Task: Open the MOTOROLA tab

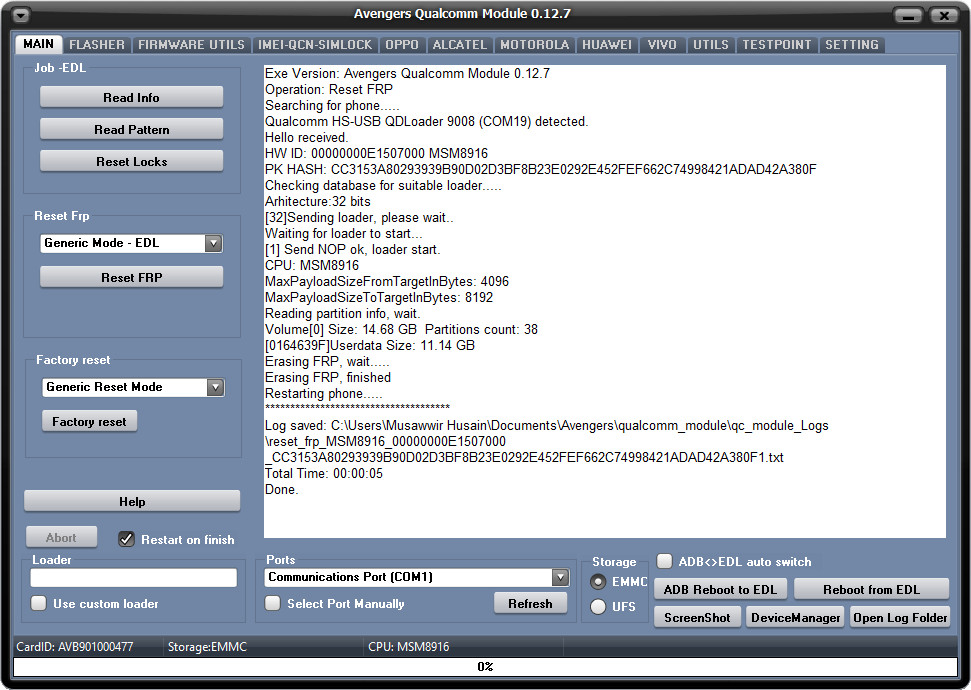Action: (534, 45)
